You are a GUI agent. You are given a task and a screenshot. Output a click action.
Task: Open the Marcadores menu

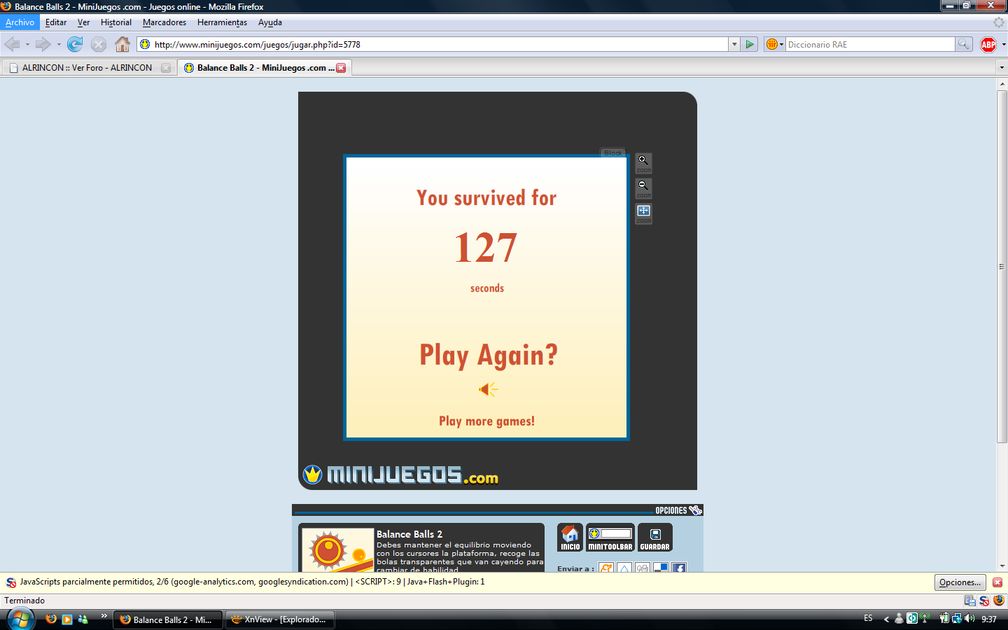(165, 22)
